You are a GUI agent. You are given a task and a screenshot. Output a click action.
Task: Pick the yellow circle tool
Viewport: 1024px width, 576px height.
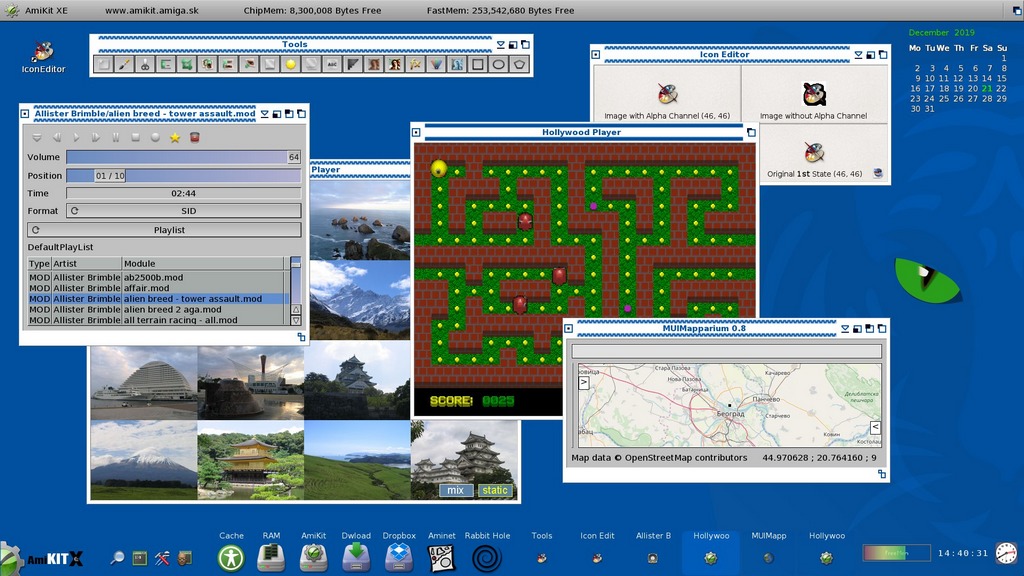(290, 64)
